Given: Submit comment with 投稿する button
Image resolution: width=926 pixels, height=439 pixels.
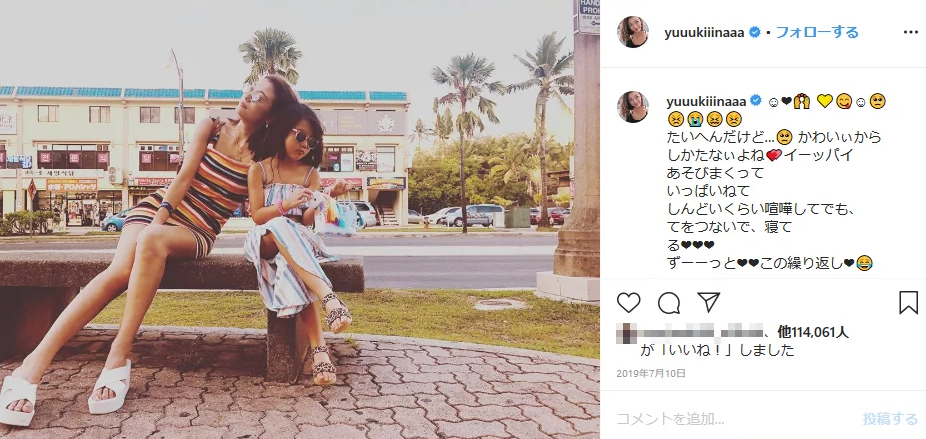Looking at the screenshot, I should coord(890,419).
